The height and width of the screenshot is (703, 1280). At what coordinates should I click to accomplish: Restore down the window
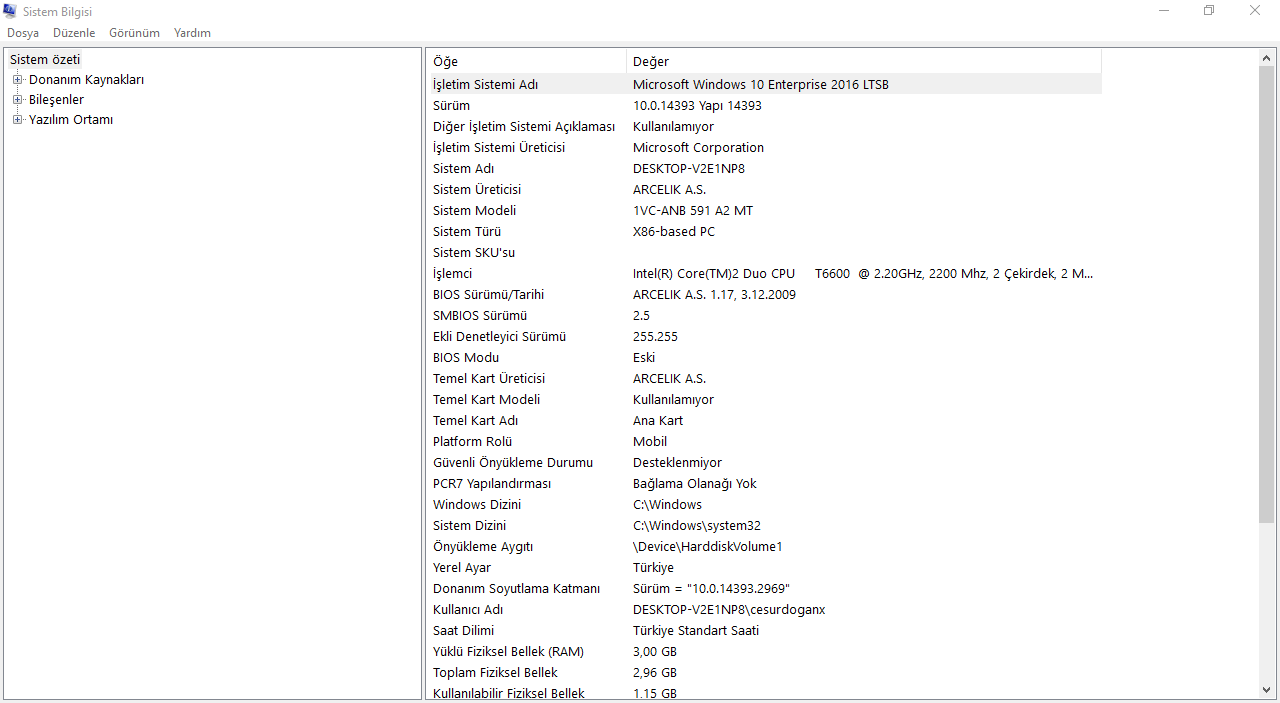click(x=1209, y=11)
